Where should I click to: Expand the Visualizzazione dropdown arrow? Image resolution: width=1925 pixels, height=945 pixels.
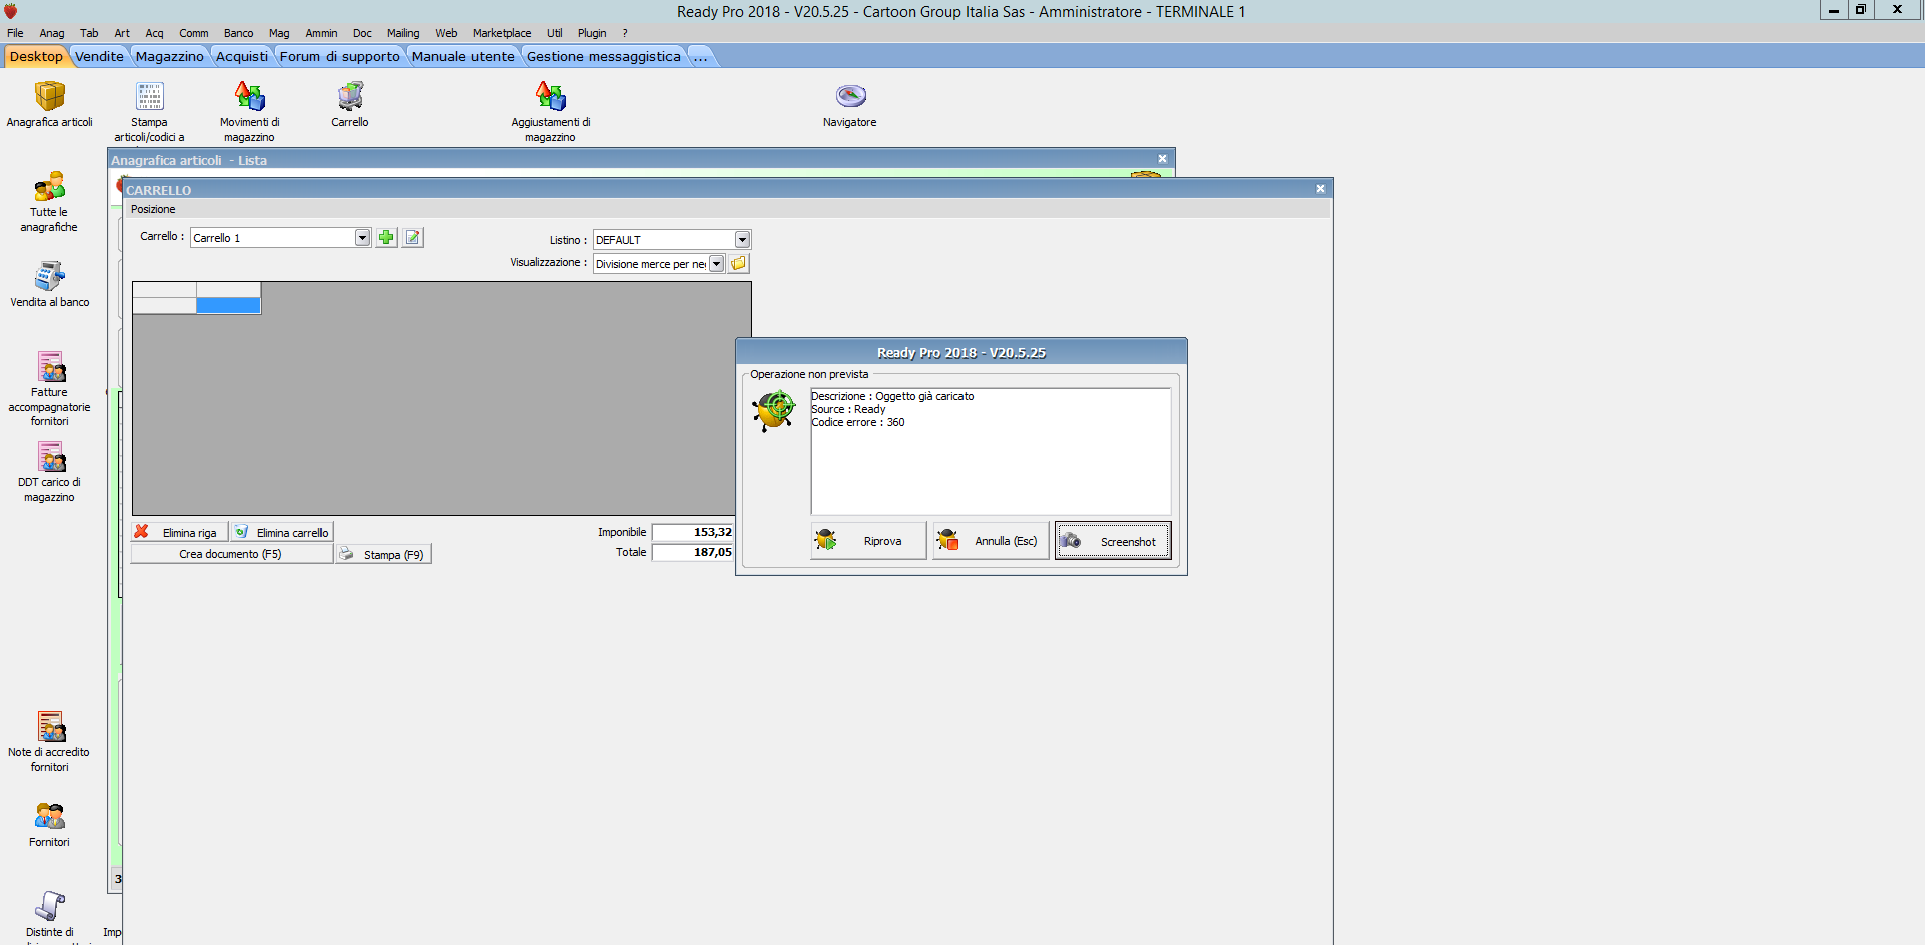[717, 263]
